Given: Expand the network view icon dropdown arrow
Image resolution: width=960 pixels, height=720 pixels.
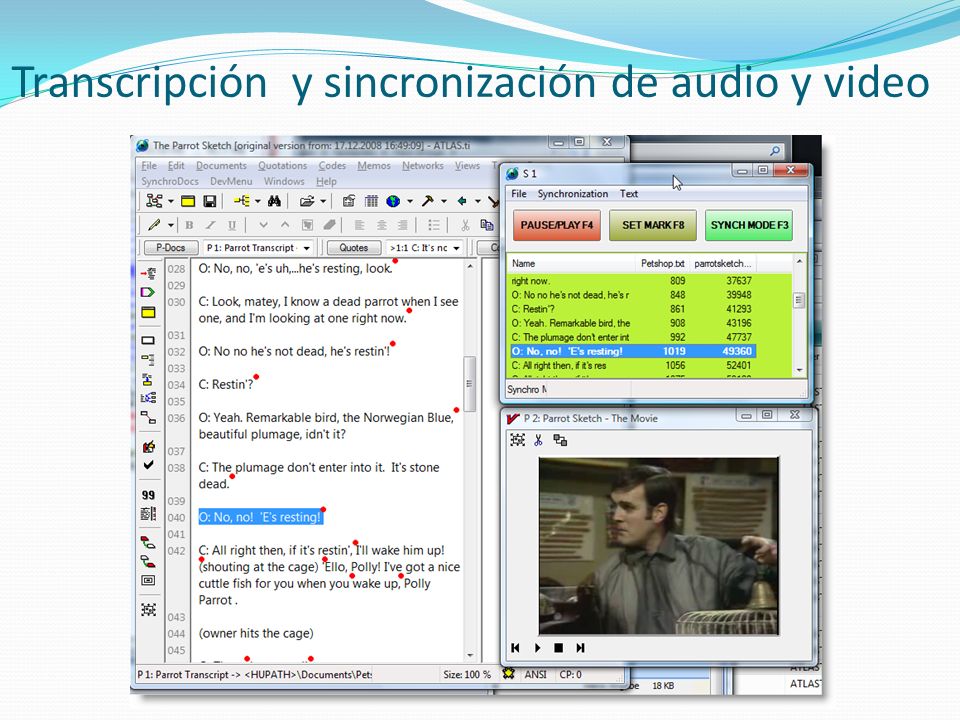Looking at the screenshot, I should coord(171,201).
